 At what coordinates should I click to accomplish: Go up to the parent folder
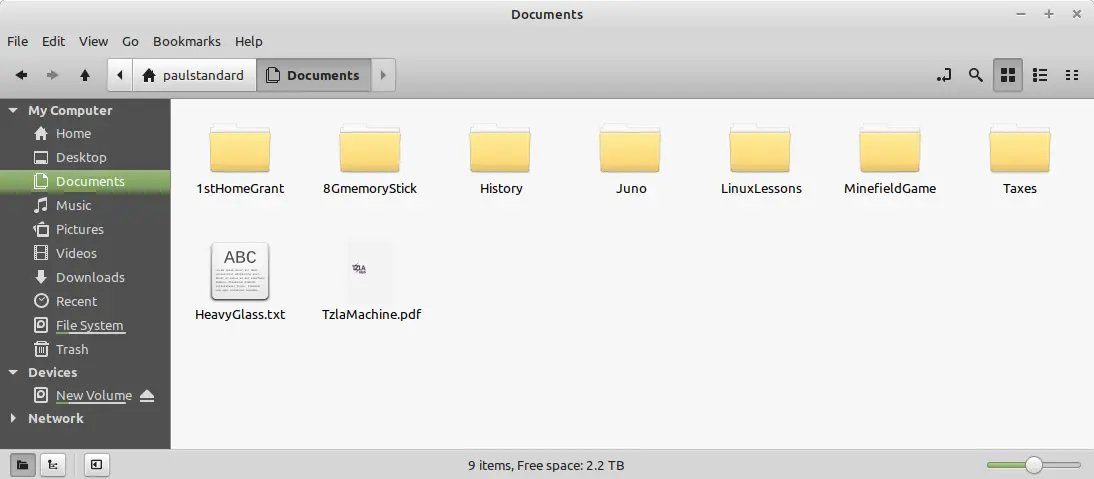tap(84, 75)
